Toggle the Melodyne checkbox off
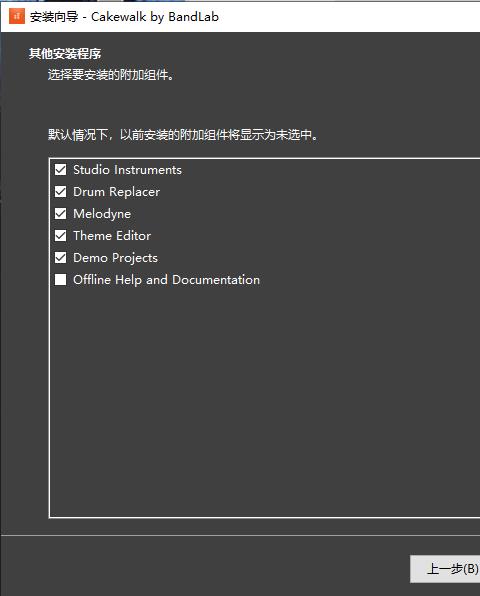Screen dimensions: 480x596 coord(60,214)
